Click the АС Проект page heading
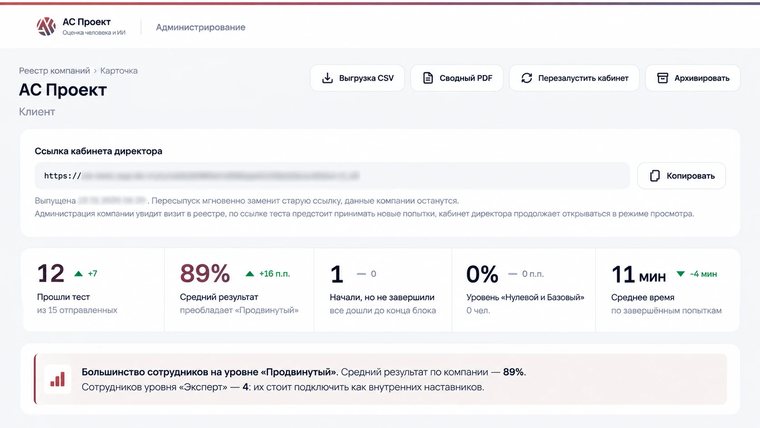This screenshot has height=428, width=760. click(63, 90)
